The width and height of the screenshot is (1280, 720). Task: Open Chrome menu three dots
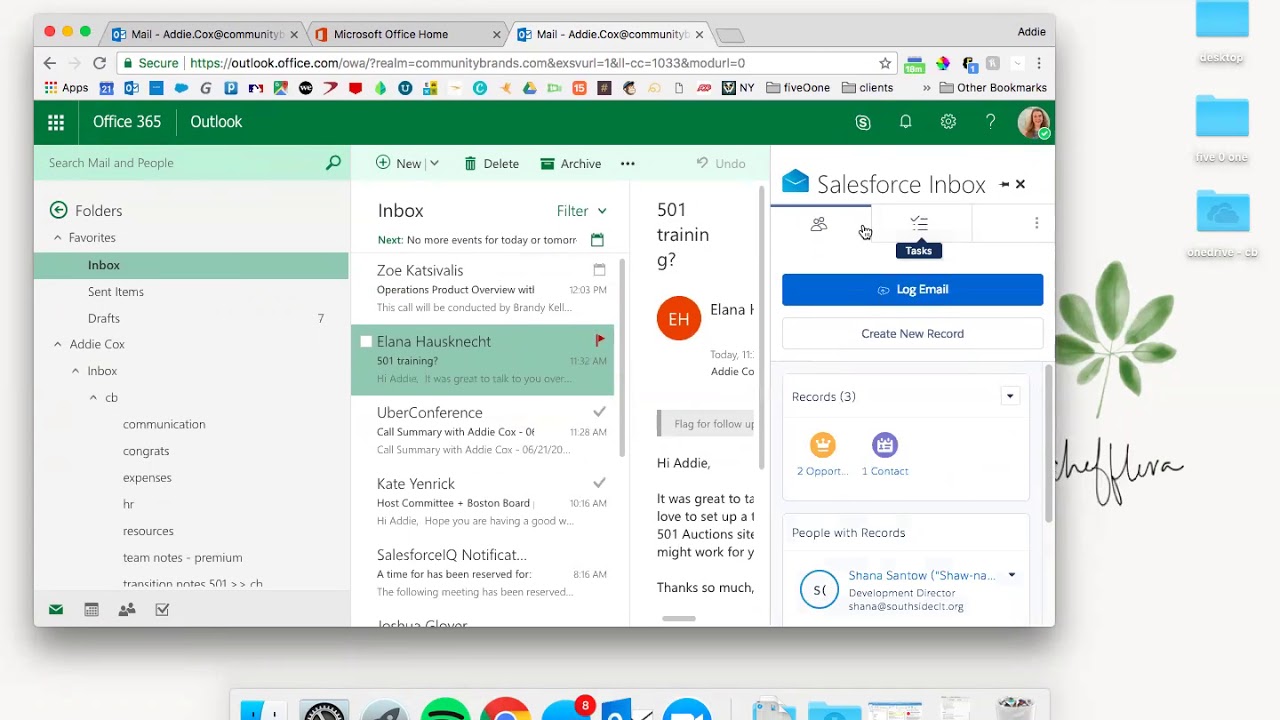tap(1038, 63)
